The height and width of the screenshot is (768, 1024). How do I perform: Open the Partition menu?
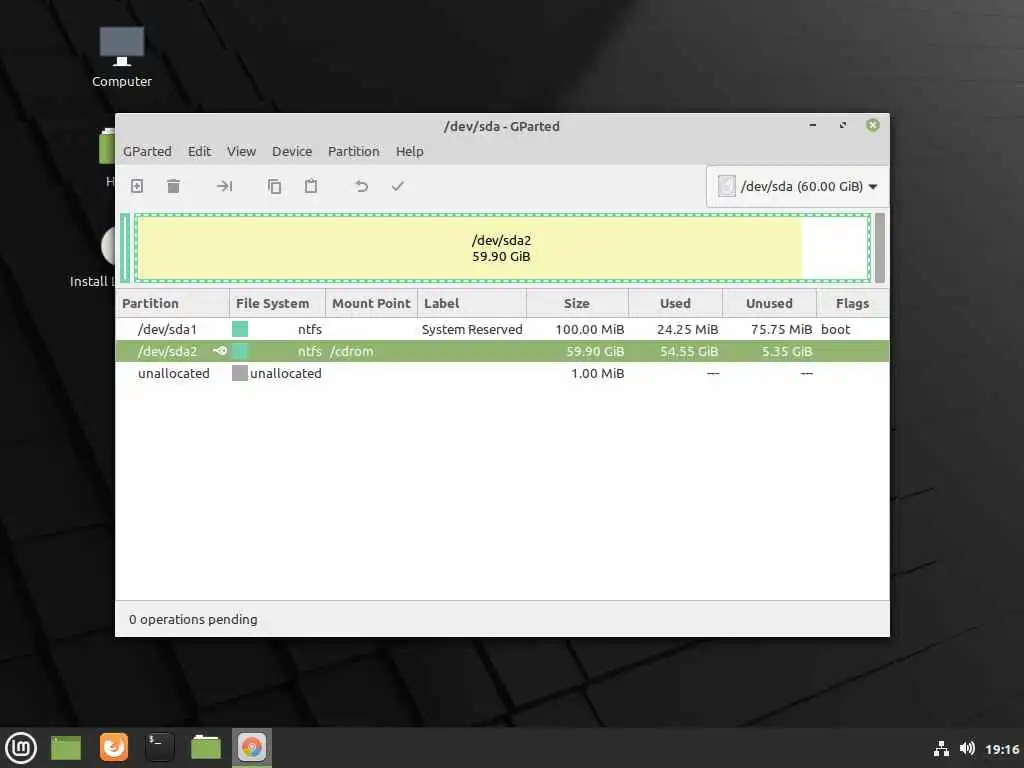tap(353, 151)
